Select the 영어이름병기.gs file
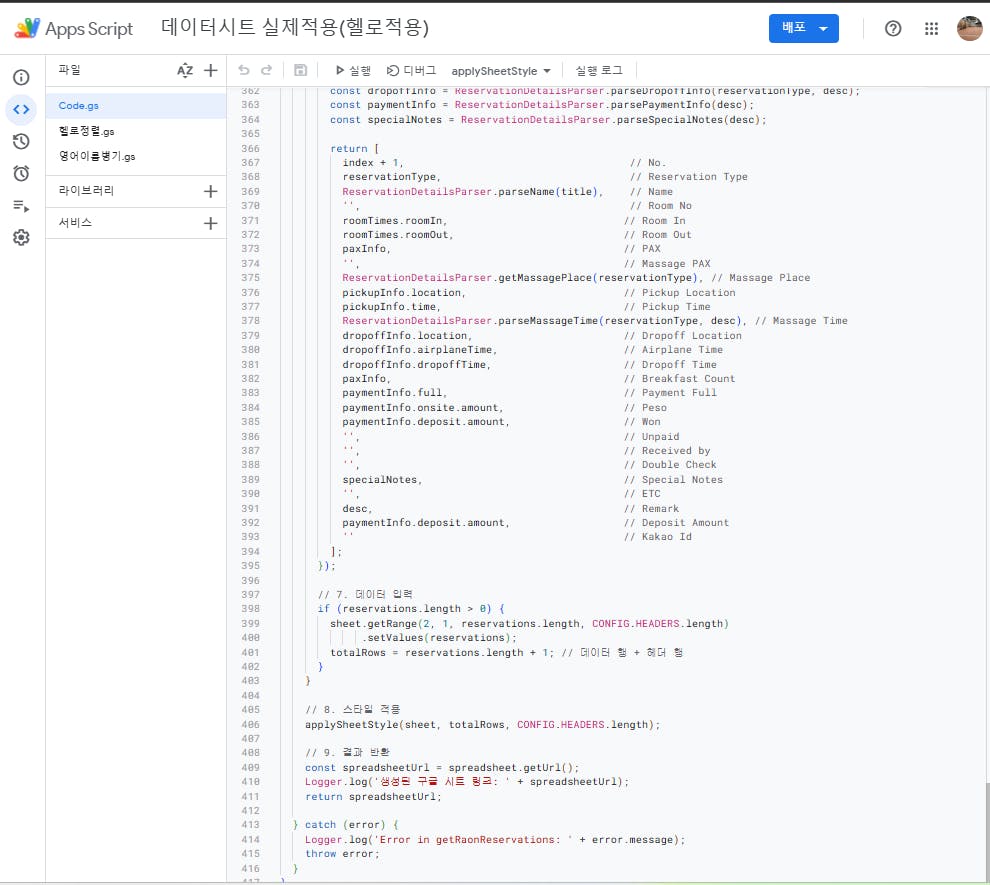The width and height of the screenshot is (990, 885). [136, 157]
